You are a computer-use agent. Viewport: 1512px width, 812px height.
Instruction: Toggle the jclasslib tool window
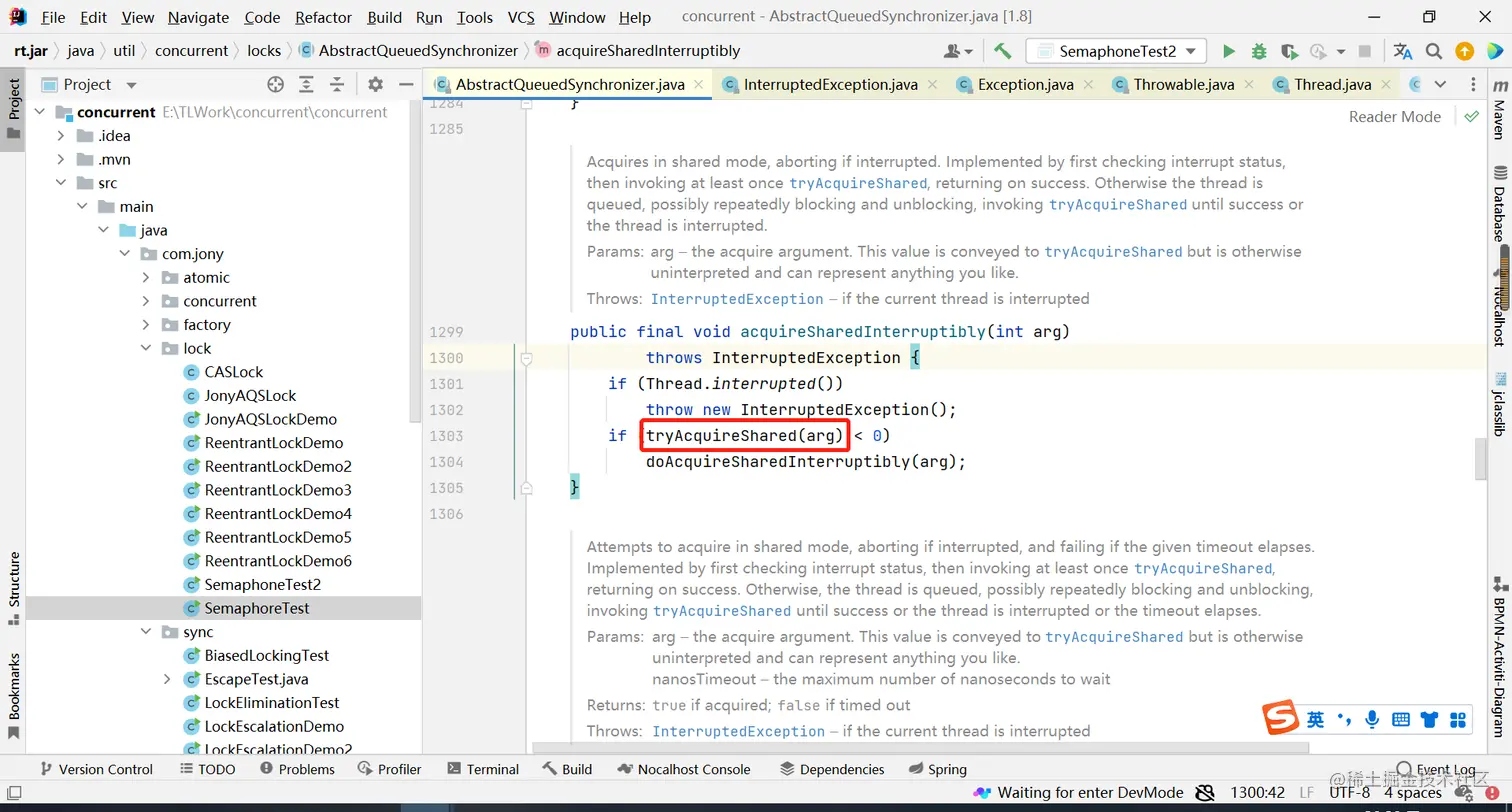(1499, 403)
